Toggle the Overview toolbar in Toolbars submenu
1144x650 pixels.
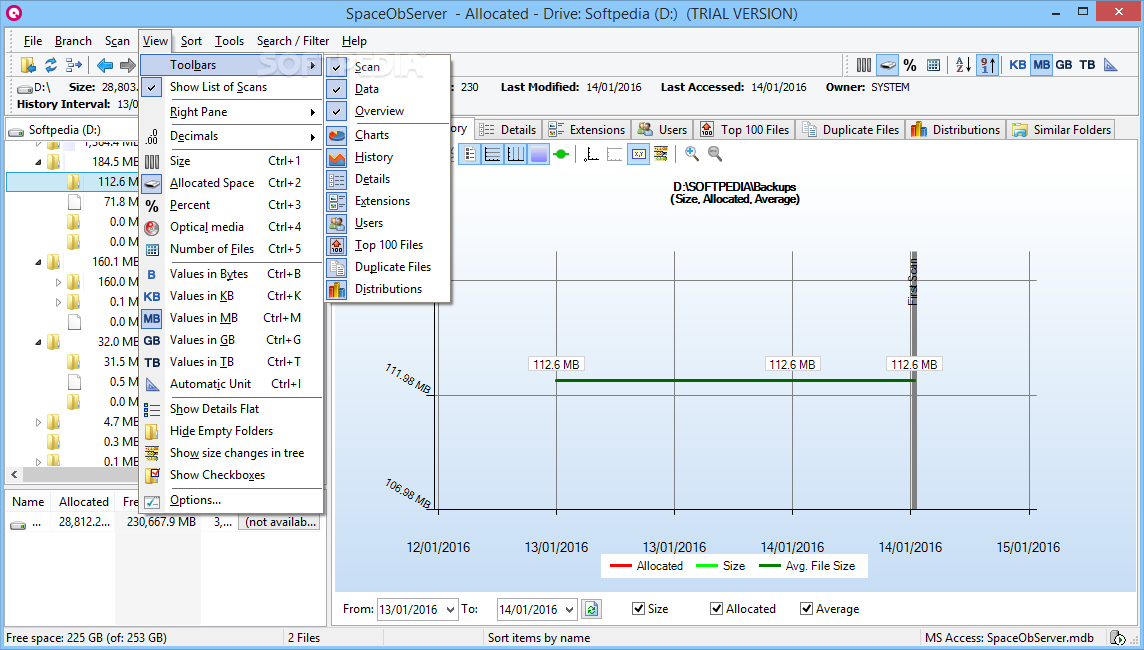click(x=388, y=111)
